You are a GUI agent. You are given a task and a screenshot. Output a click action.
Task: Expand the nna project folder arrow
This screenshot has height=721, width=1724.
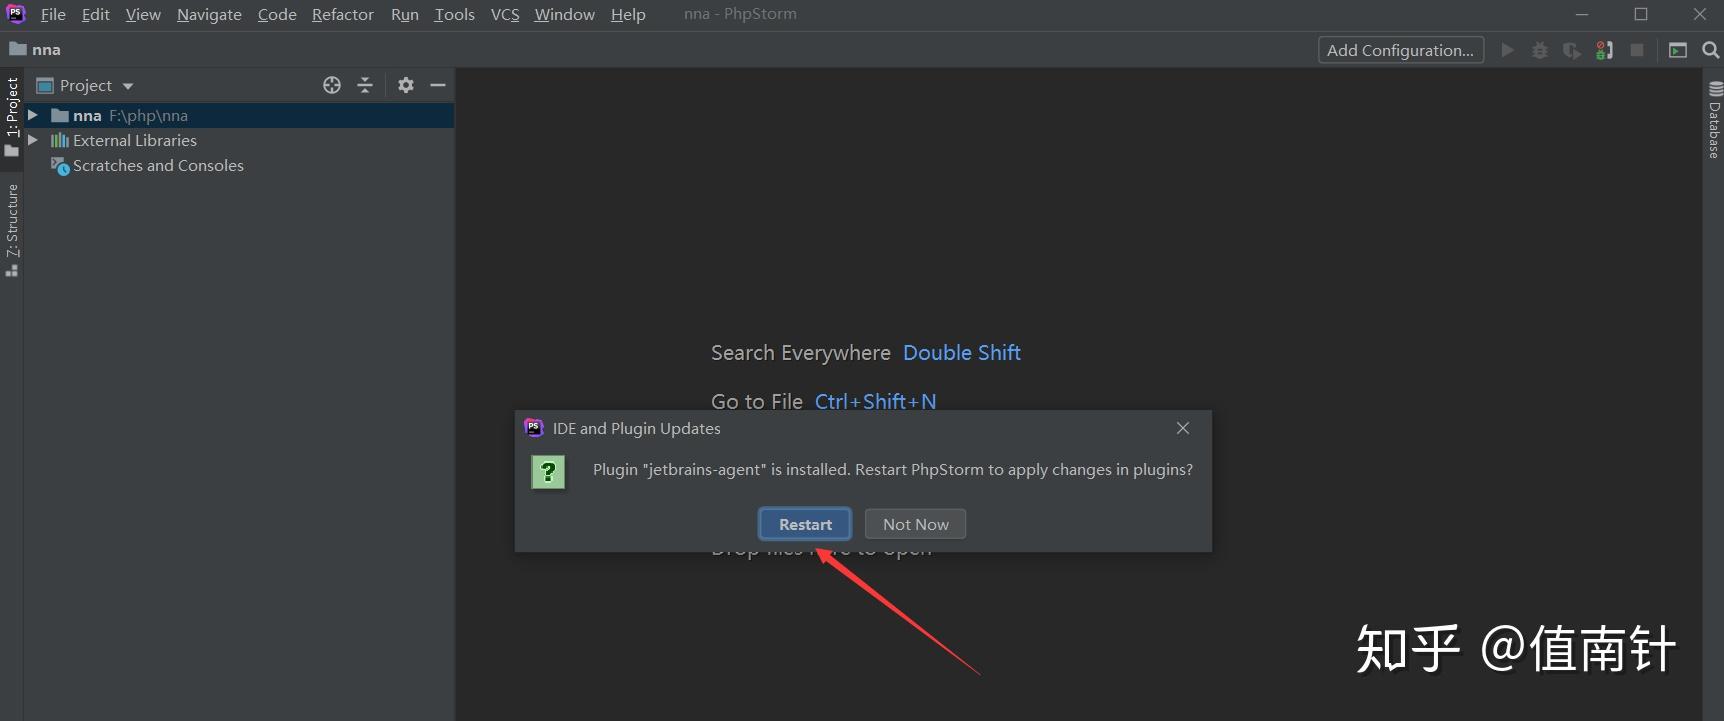click(33, 115)
